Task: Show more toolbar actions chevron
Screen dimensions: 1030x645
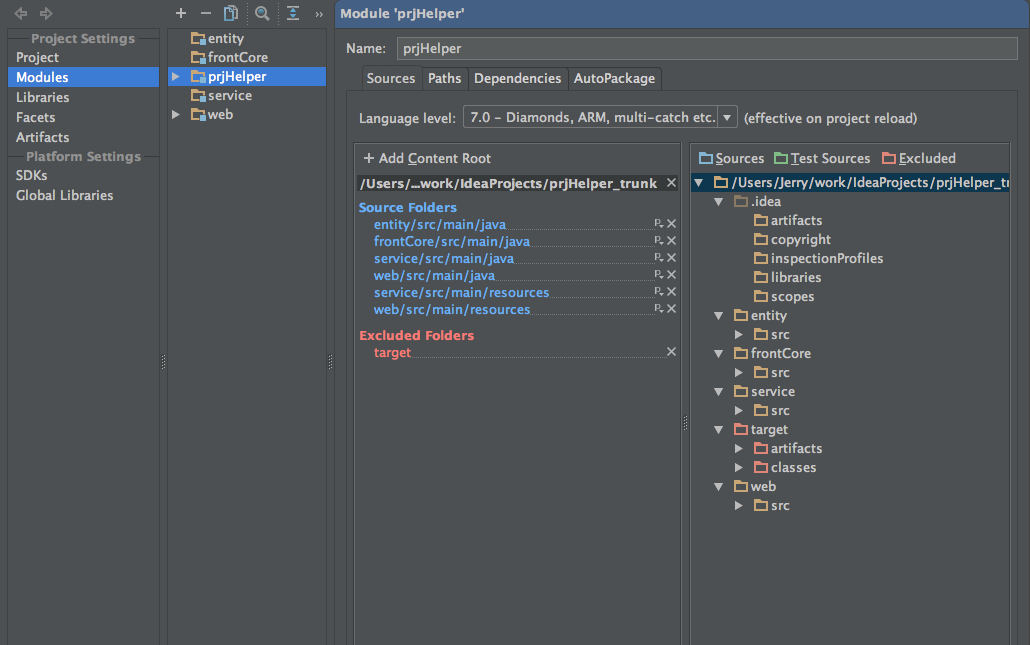Action: point(319,14)
